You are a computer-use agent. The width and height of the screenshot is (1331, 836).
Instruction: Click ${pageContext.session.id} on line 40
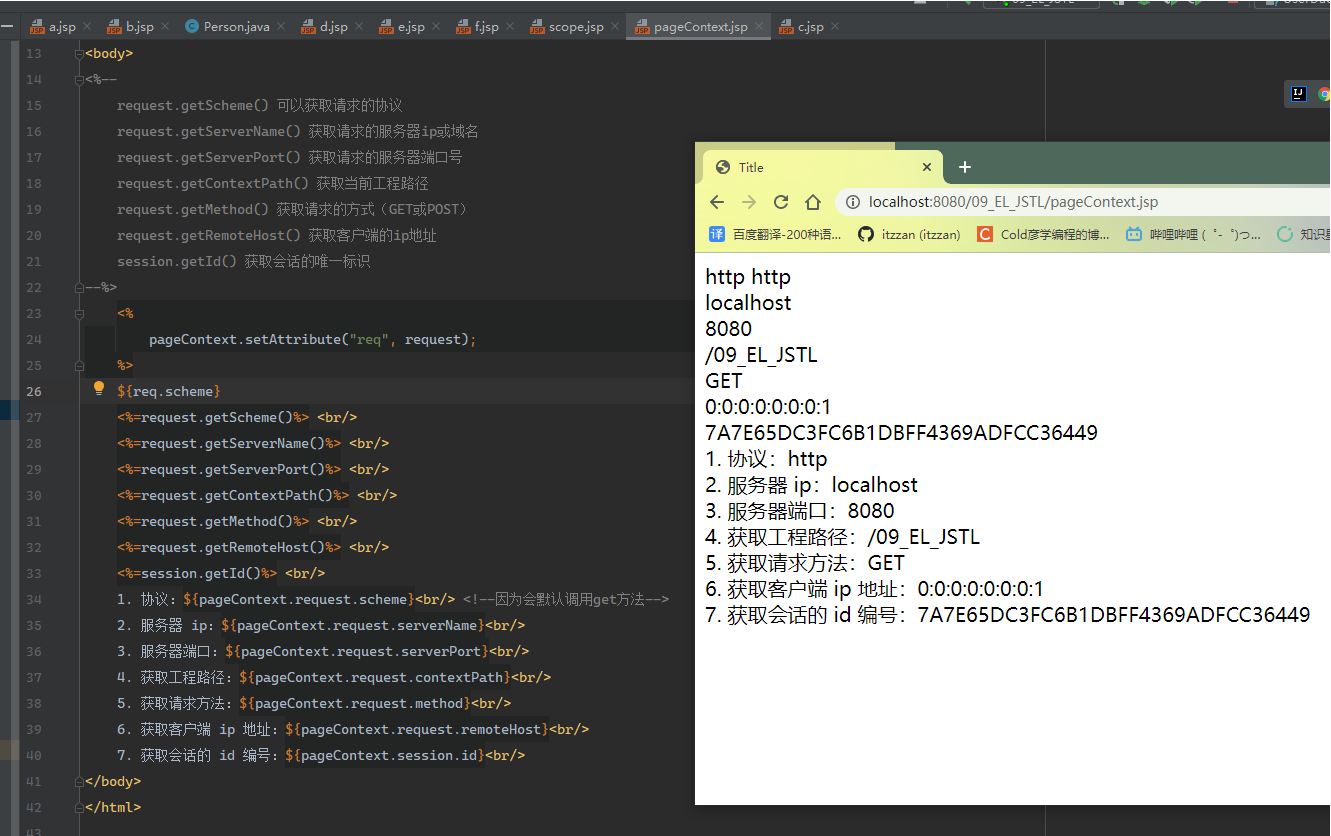pyautogui.click(x=385, y=756)
